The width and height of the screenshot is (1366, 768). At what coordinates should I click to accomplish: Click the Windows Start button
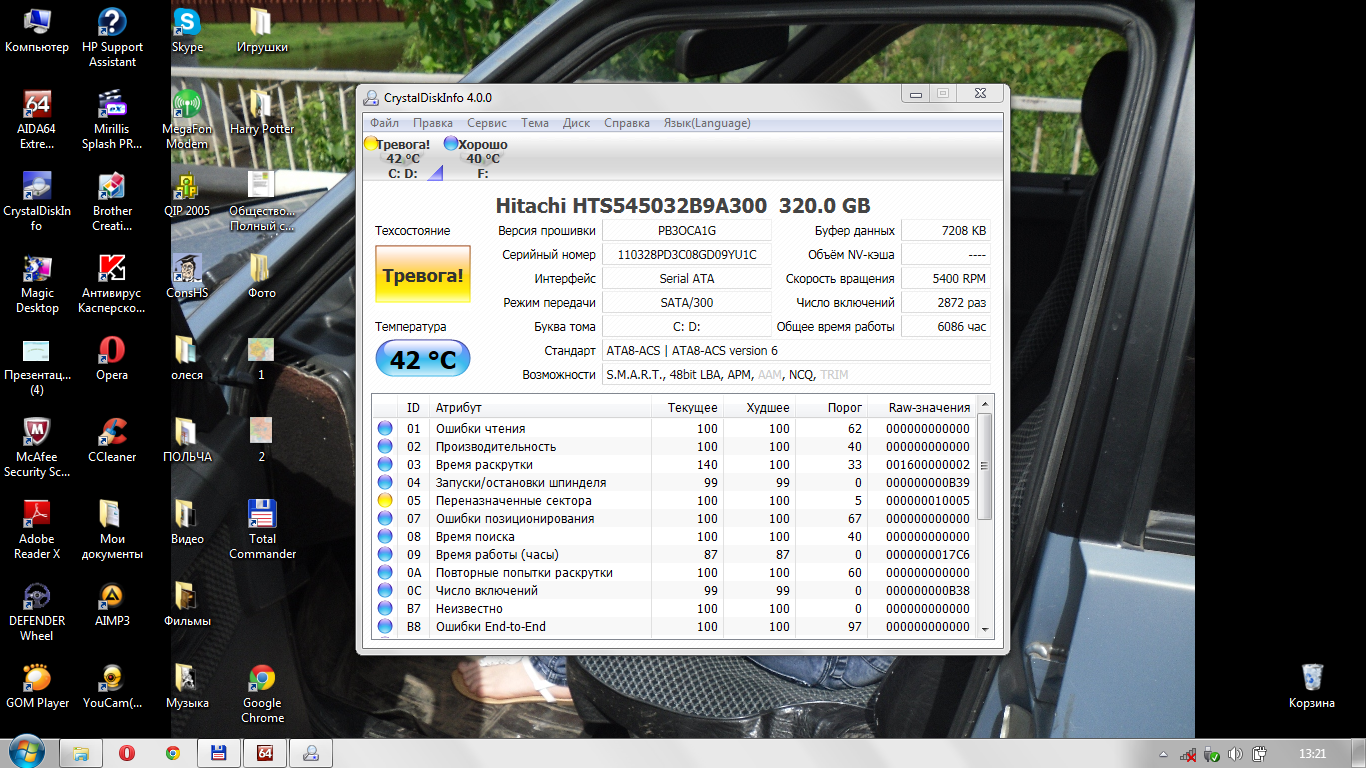tap(25, 752)
